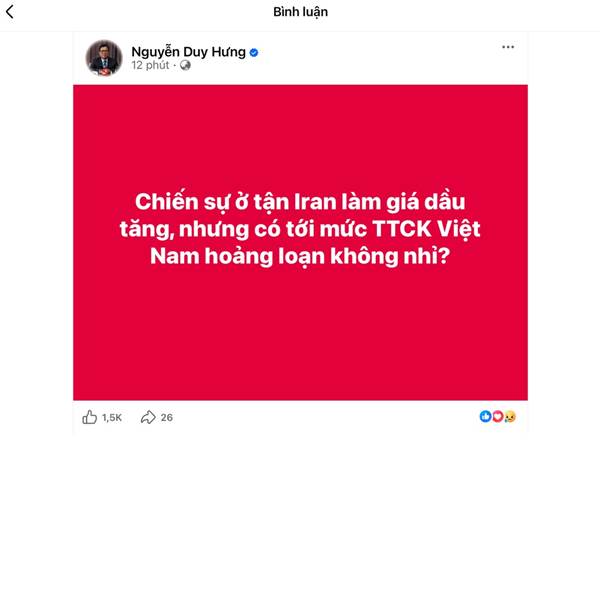Tap the blank comments area below the post
Viewport: 600px width, 600px height.
tap(300, 513)
